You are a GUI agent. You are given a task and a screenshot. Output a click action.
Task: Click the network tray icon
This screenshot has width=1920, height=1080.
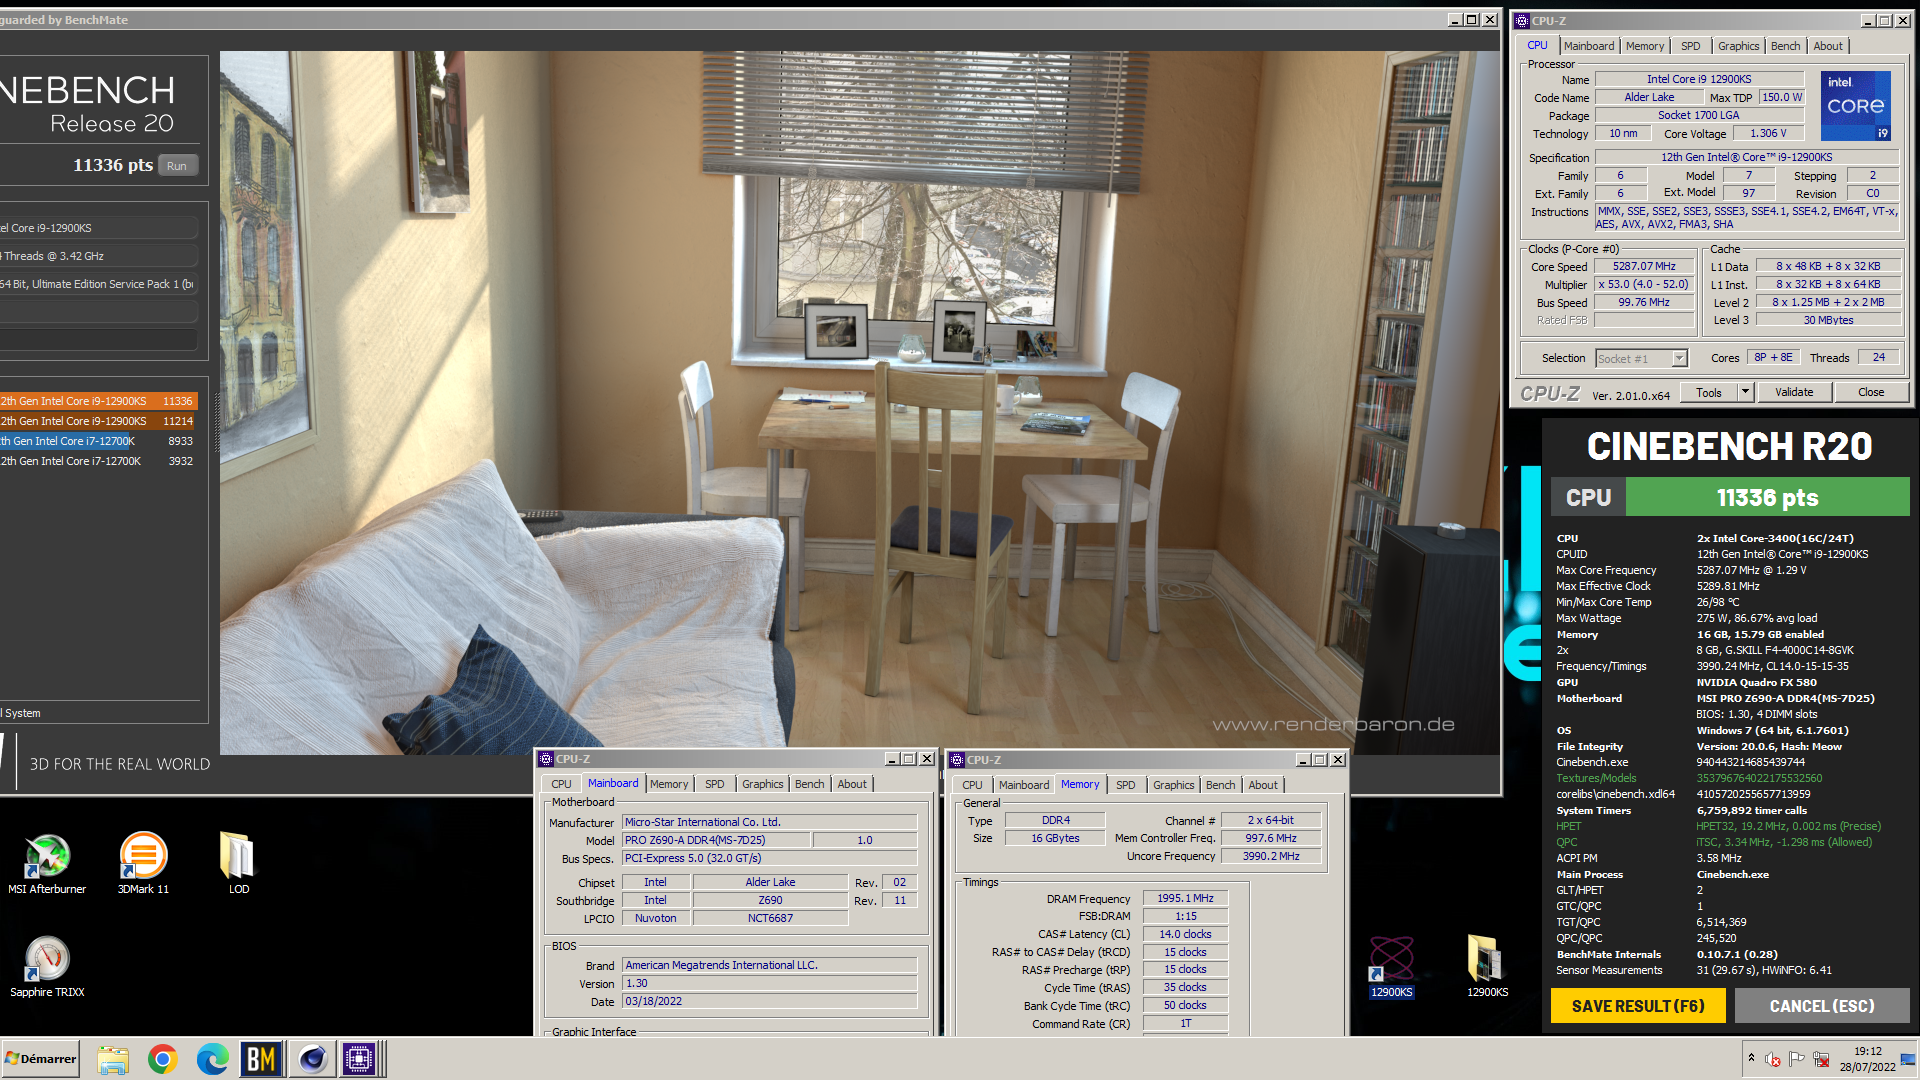pyautogui.click(x=1821, y=1059)
